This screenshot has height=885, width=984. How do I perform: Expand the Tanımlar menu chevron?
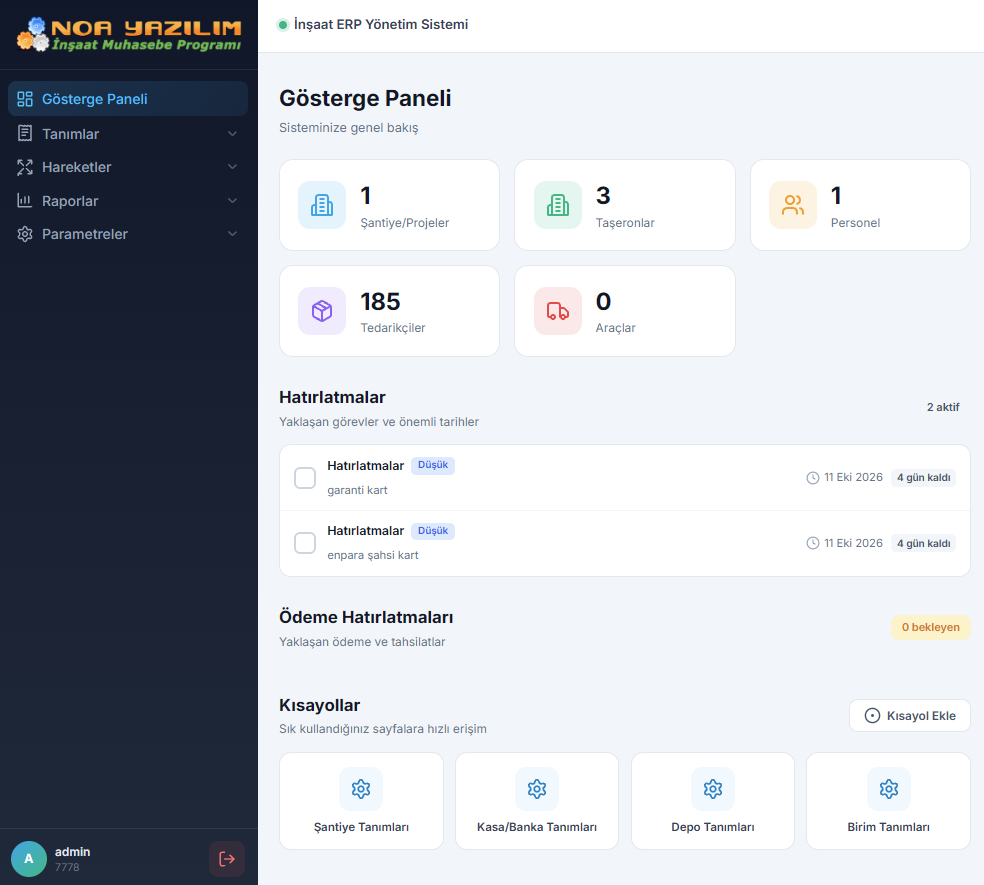tap(232, 134)
